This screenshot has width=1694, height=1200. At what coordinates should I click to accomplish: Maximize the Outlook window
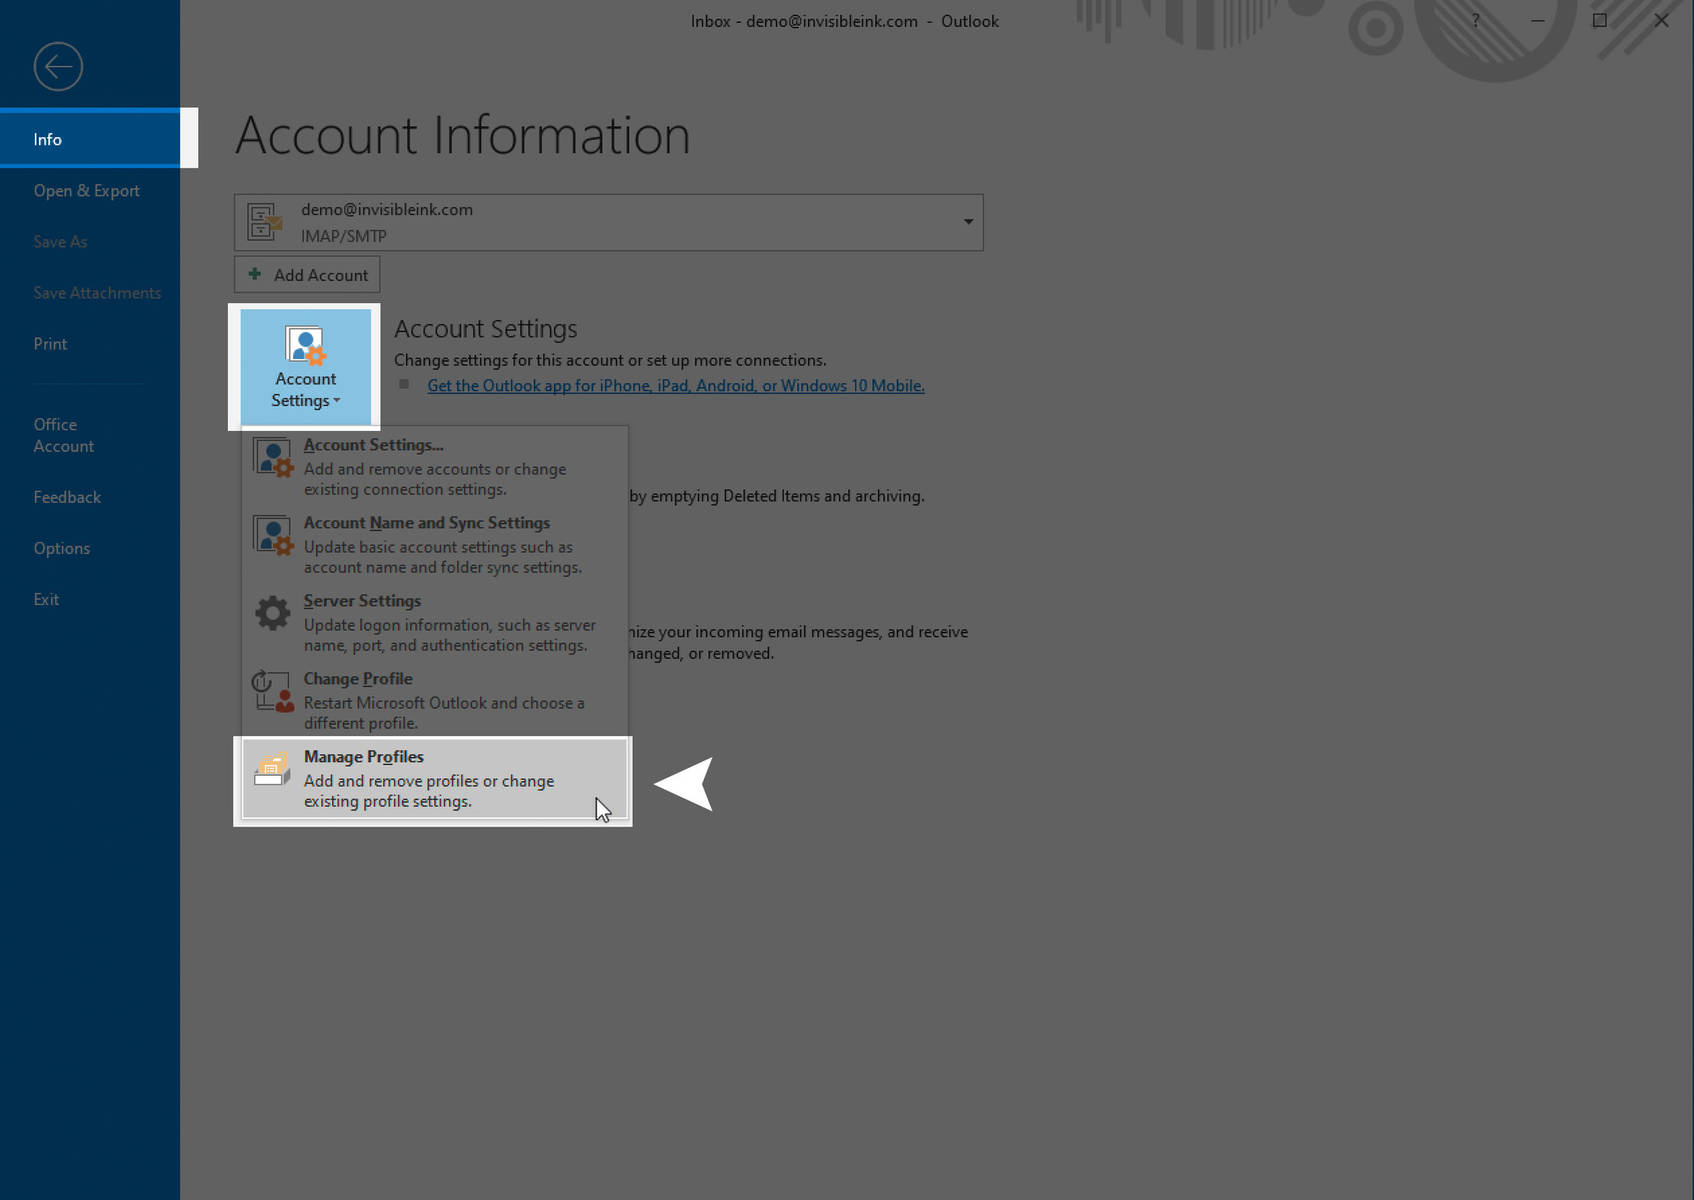1600,20
